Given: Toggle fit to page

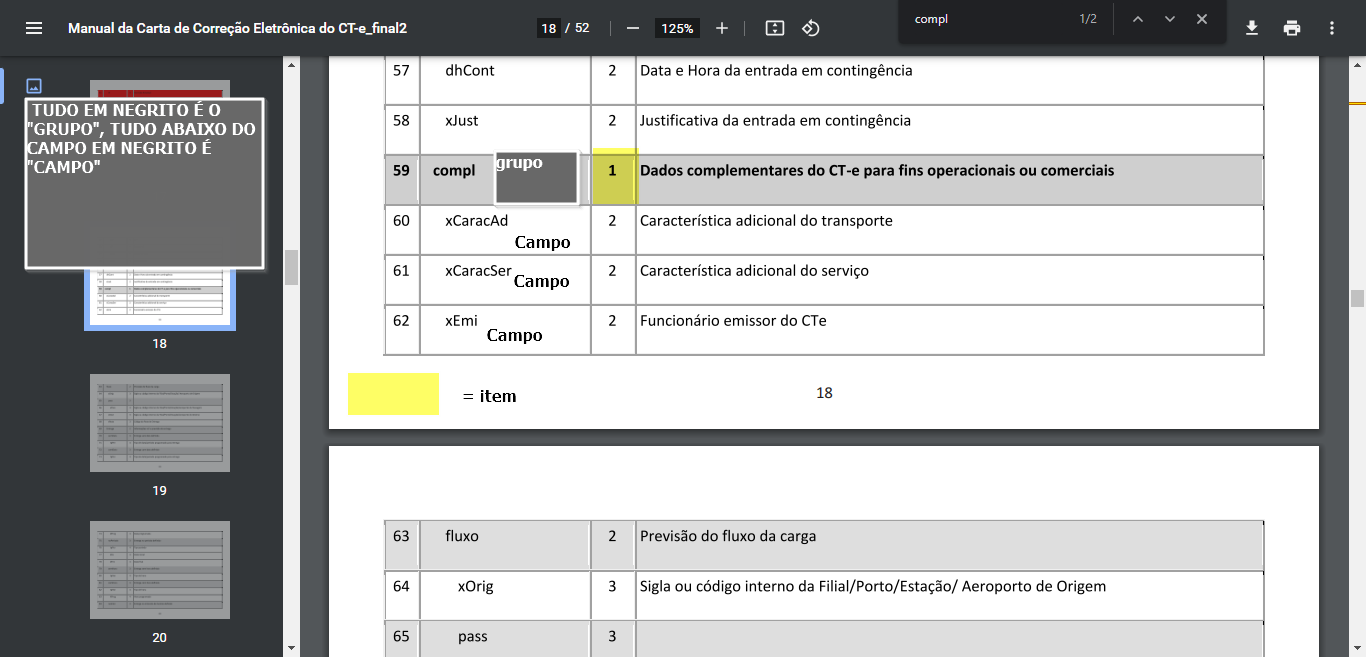Looking at the screenshot, I should pos(775,28).
